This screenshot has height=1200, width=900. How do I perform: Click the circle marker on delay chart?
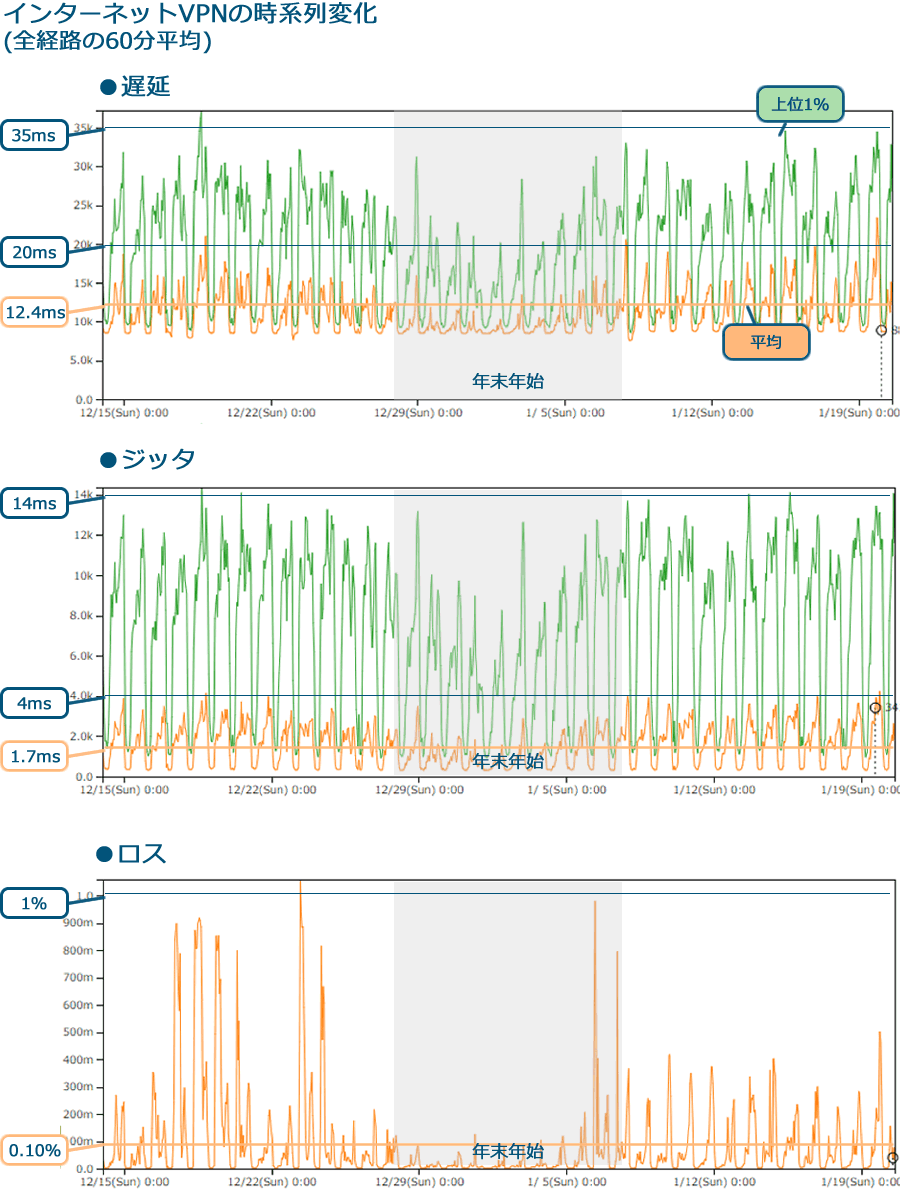881,330
